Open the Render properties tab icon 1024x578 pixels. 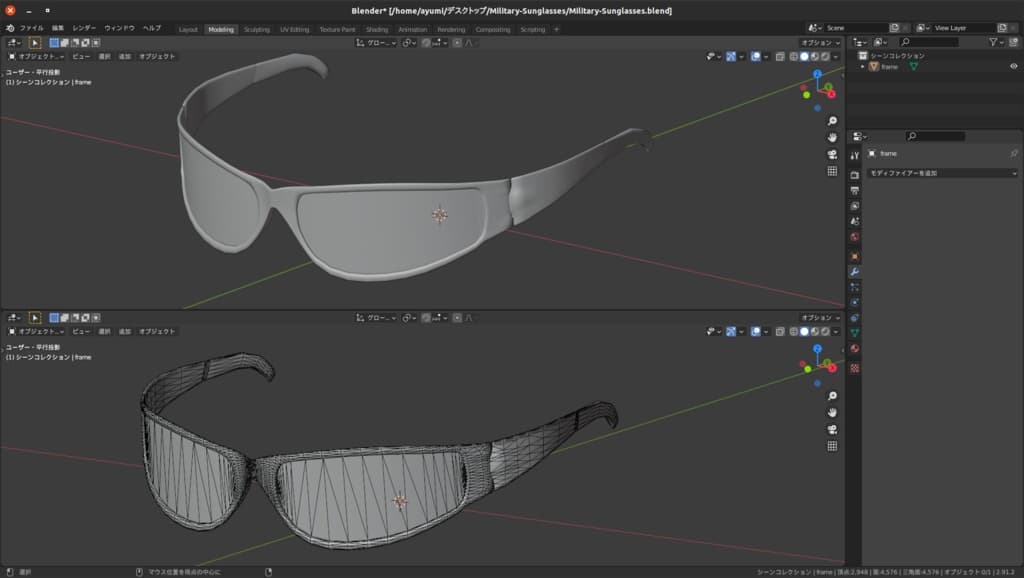pos(854,173)
